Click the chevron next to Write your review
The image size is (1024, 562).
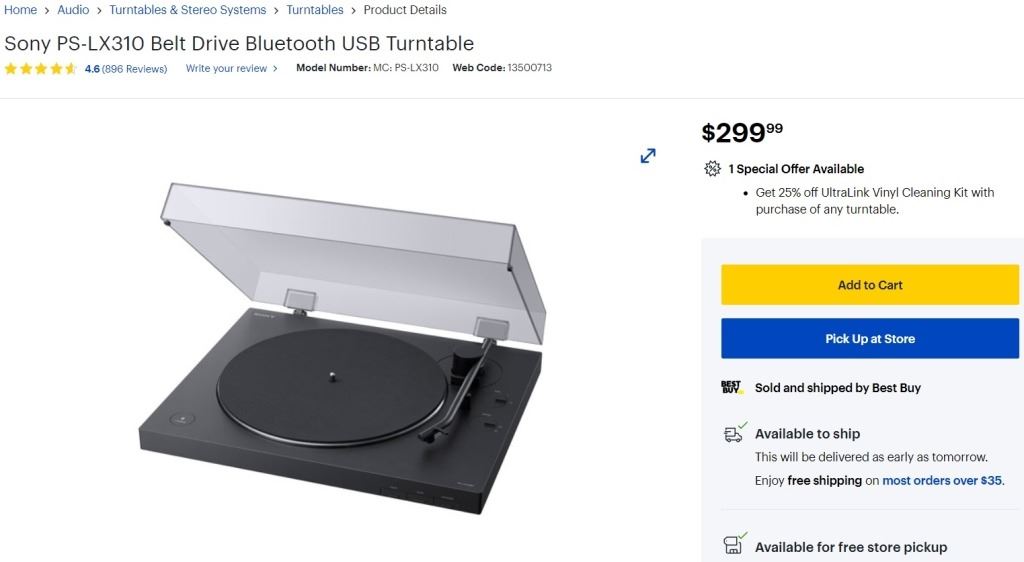(276, 69)
